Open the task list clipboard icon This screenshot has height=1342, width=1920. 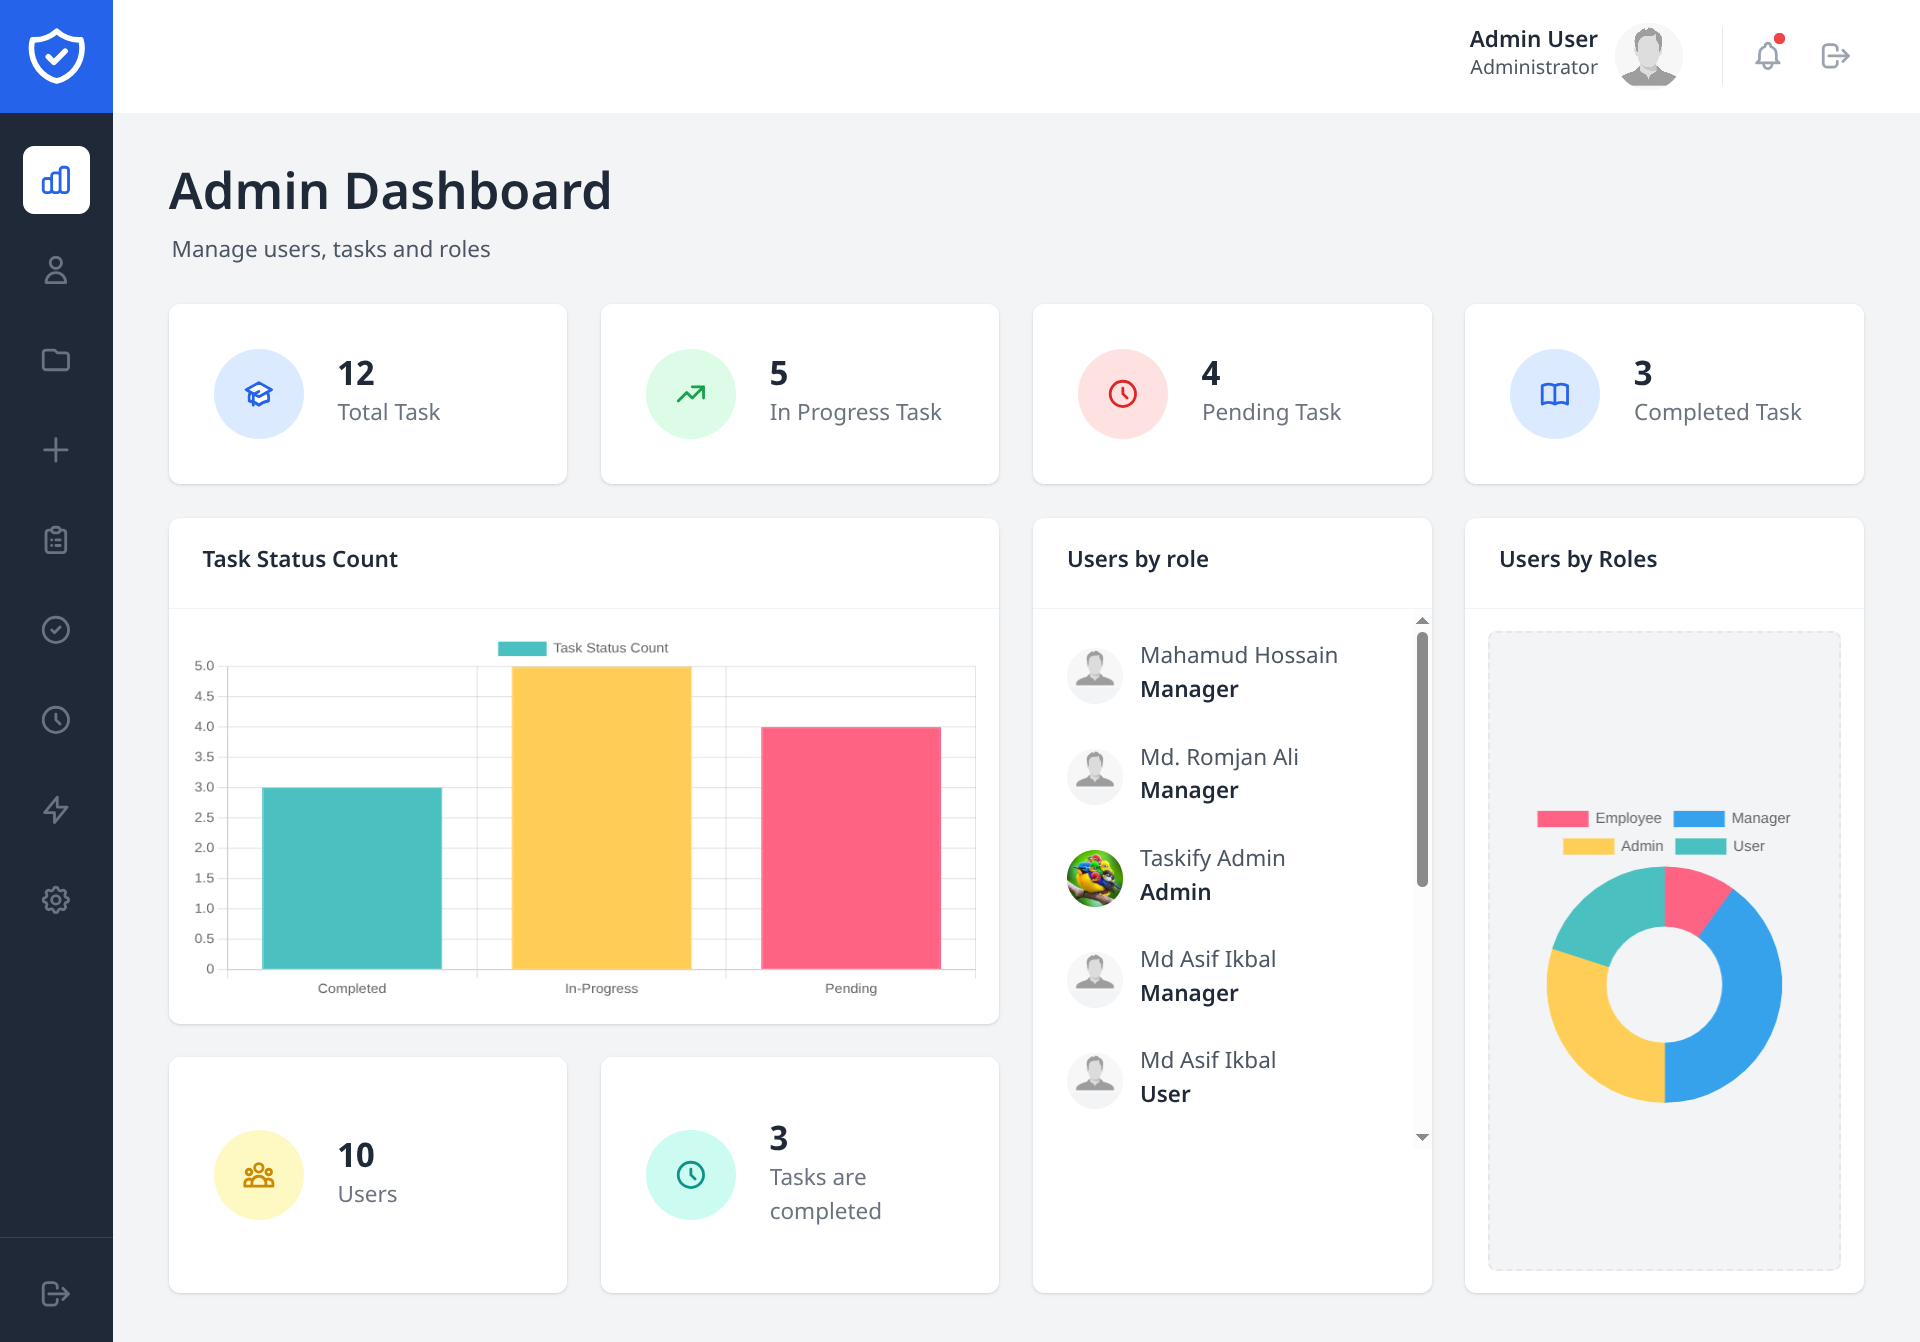pyautogui.click(x=56, y=539)
